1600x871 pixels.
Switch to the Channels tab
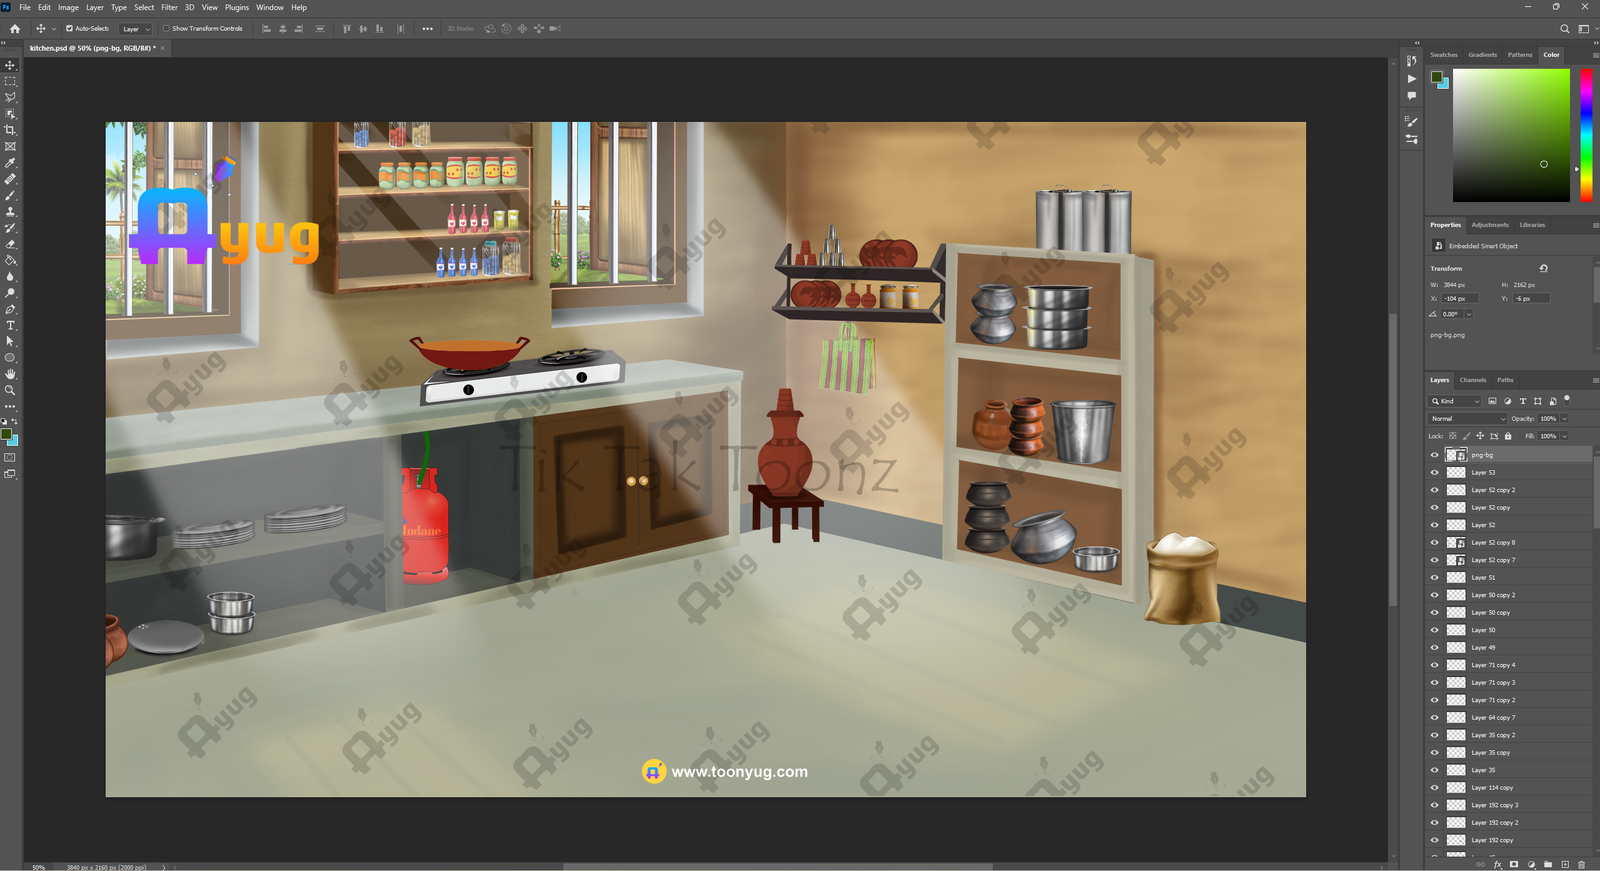tap(1472, 380)
